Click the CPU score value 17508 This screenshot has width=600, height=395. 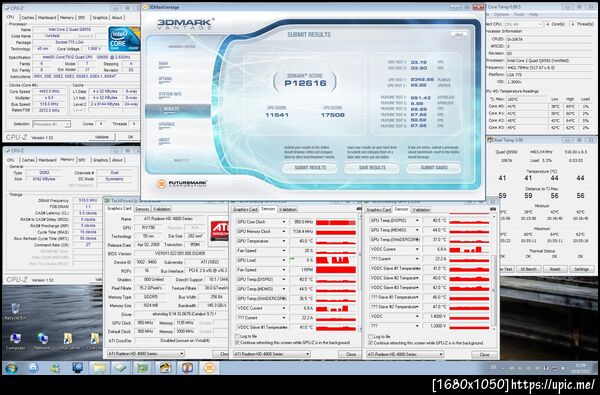pyautogui.click(x=333, y=115)
